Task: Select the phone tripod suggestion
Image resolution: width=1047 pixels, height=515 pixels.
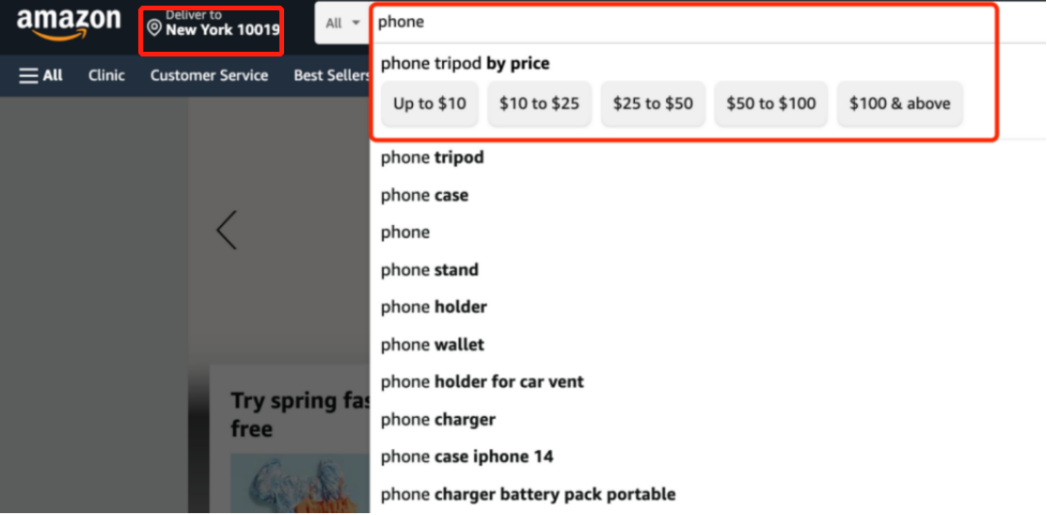Action: click(x=432, y=158)
